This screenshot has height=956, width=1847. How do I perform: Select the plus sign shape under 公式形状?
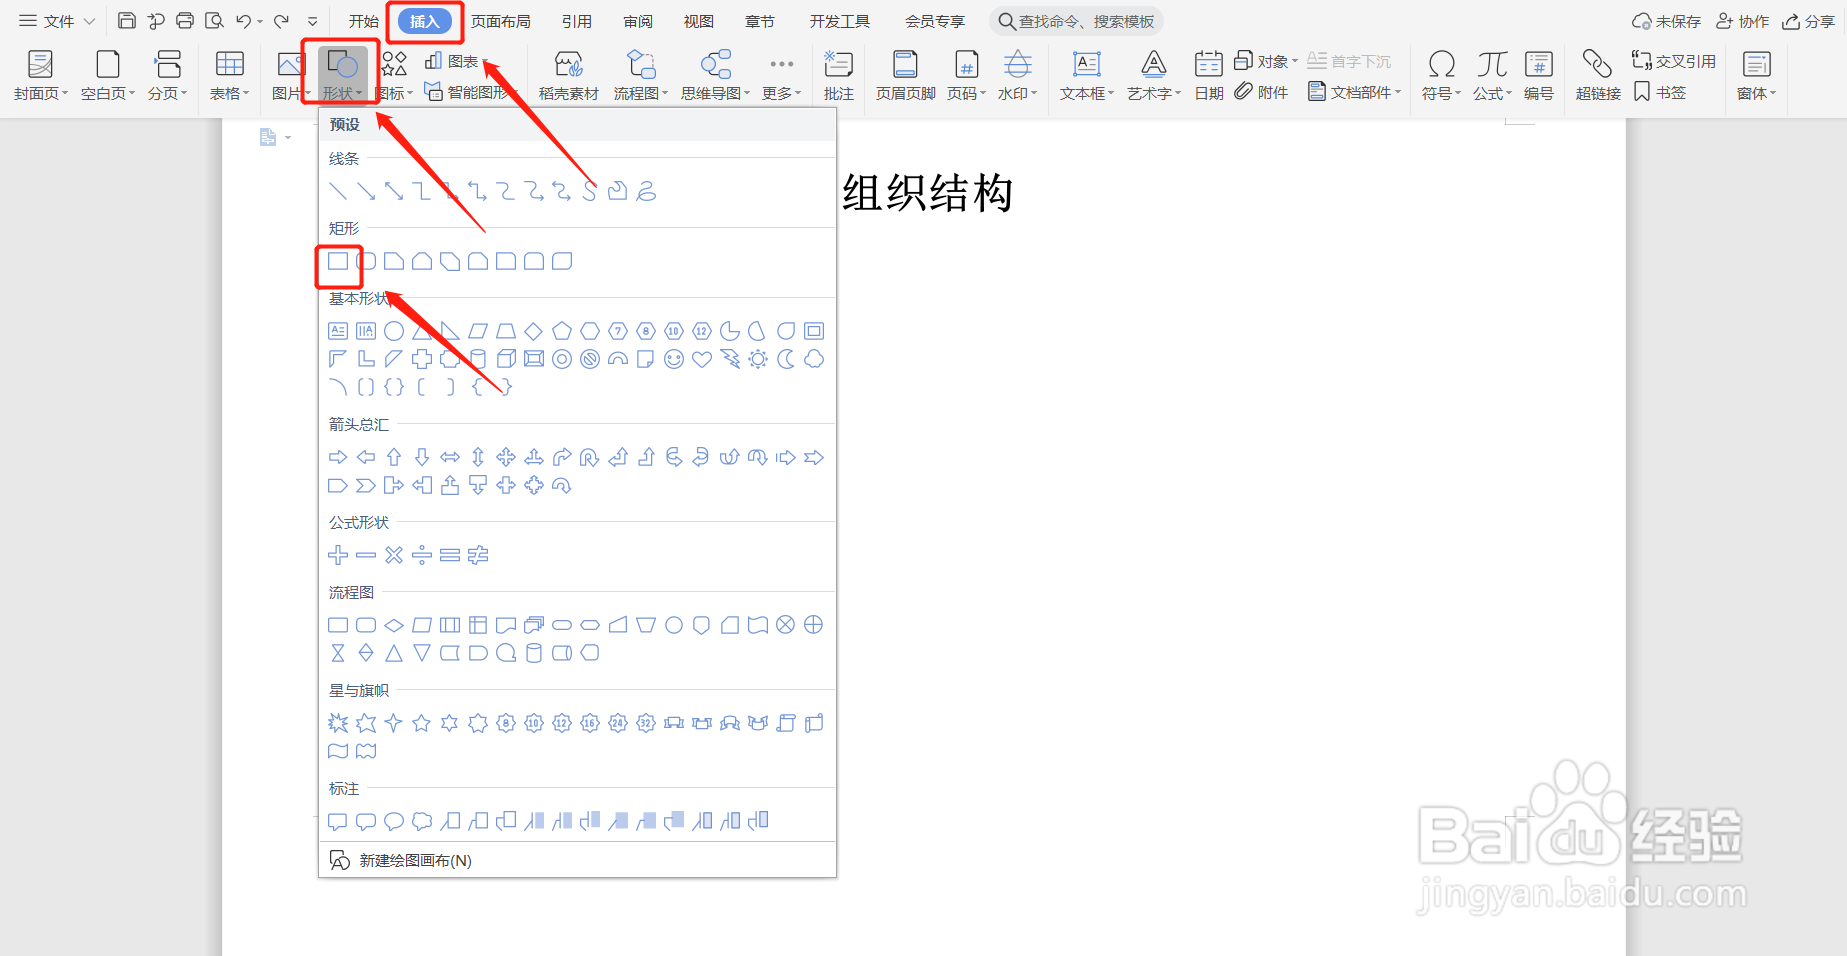338,555
